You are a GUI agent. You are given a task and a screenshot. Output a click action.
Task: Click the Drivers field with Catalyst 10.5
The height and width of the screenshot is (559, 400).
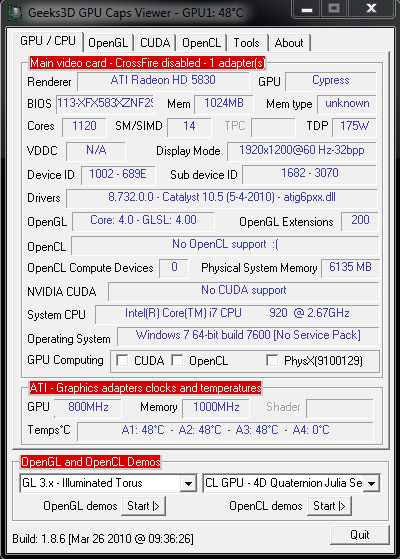222,199
